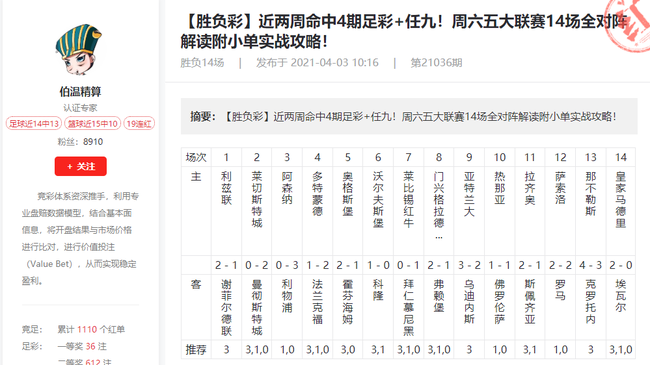Click home team 拉齐奥 in match 11

[530, 188]
